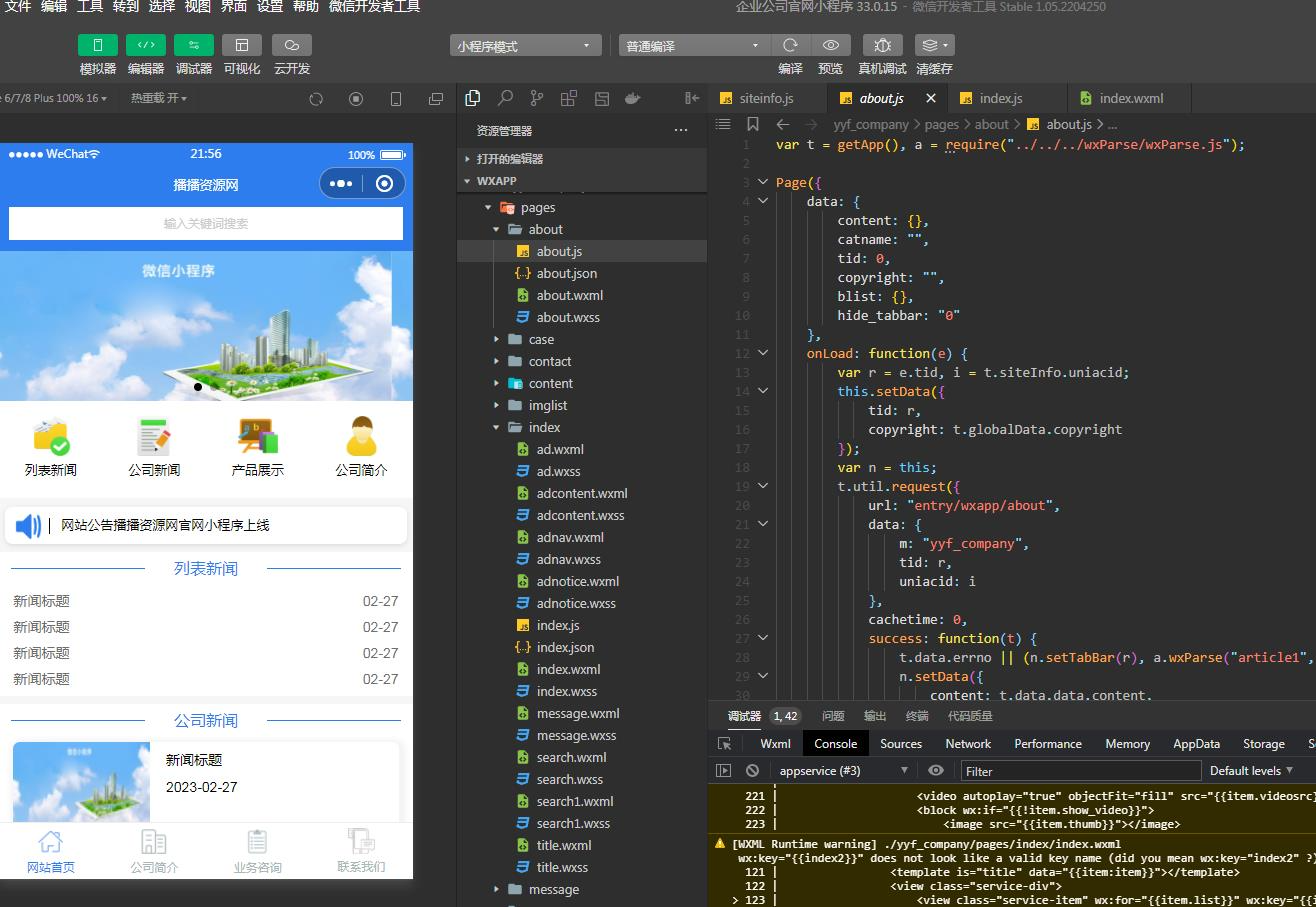Viewport: 1316px width, 907px height.
Task: Open the search magnifier icon in sidebar
Action: click(505, 98)
